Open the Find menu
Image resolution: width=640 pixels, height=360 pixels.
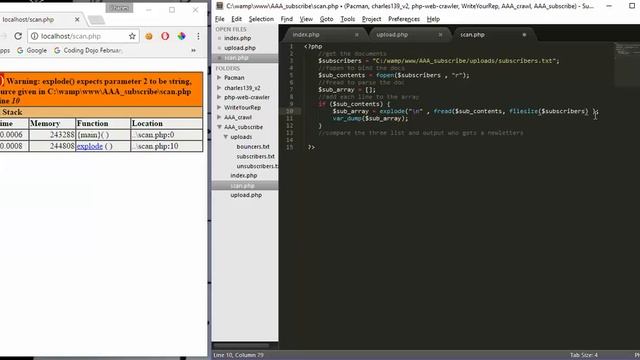click(287, 19)
